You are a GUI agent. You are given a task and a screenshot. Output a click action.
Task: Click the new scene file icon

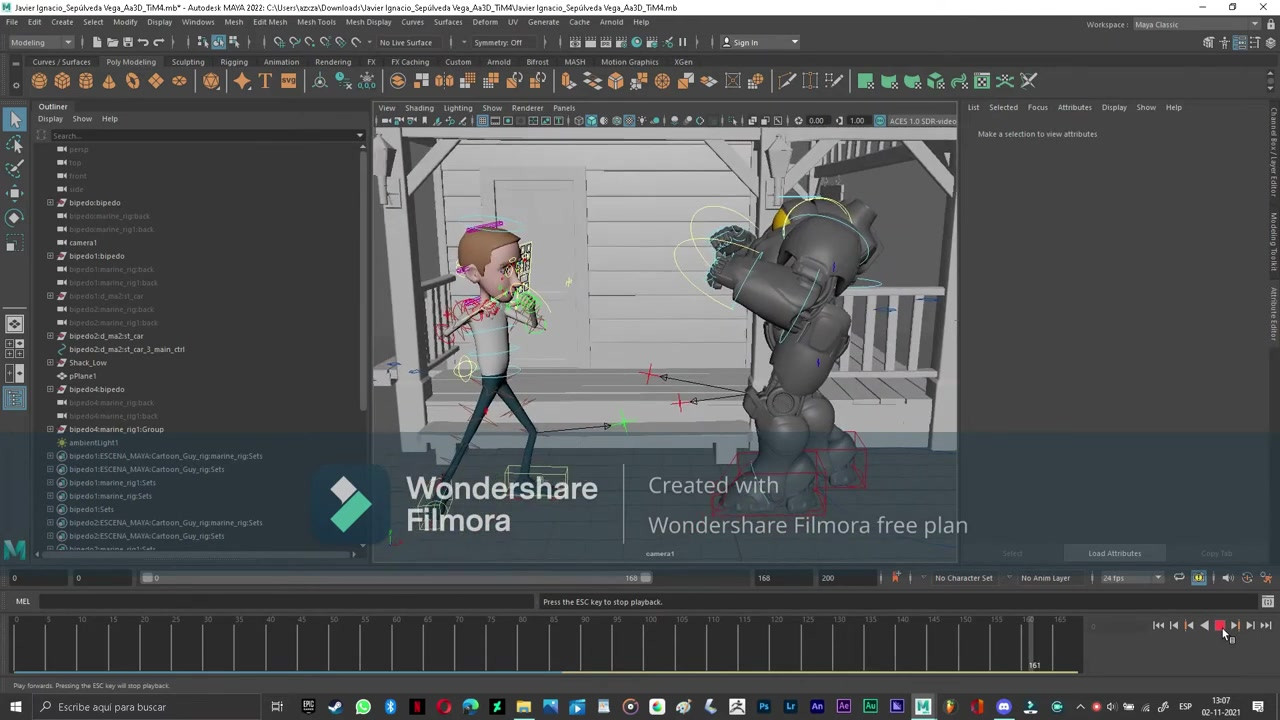point(97,42)
